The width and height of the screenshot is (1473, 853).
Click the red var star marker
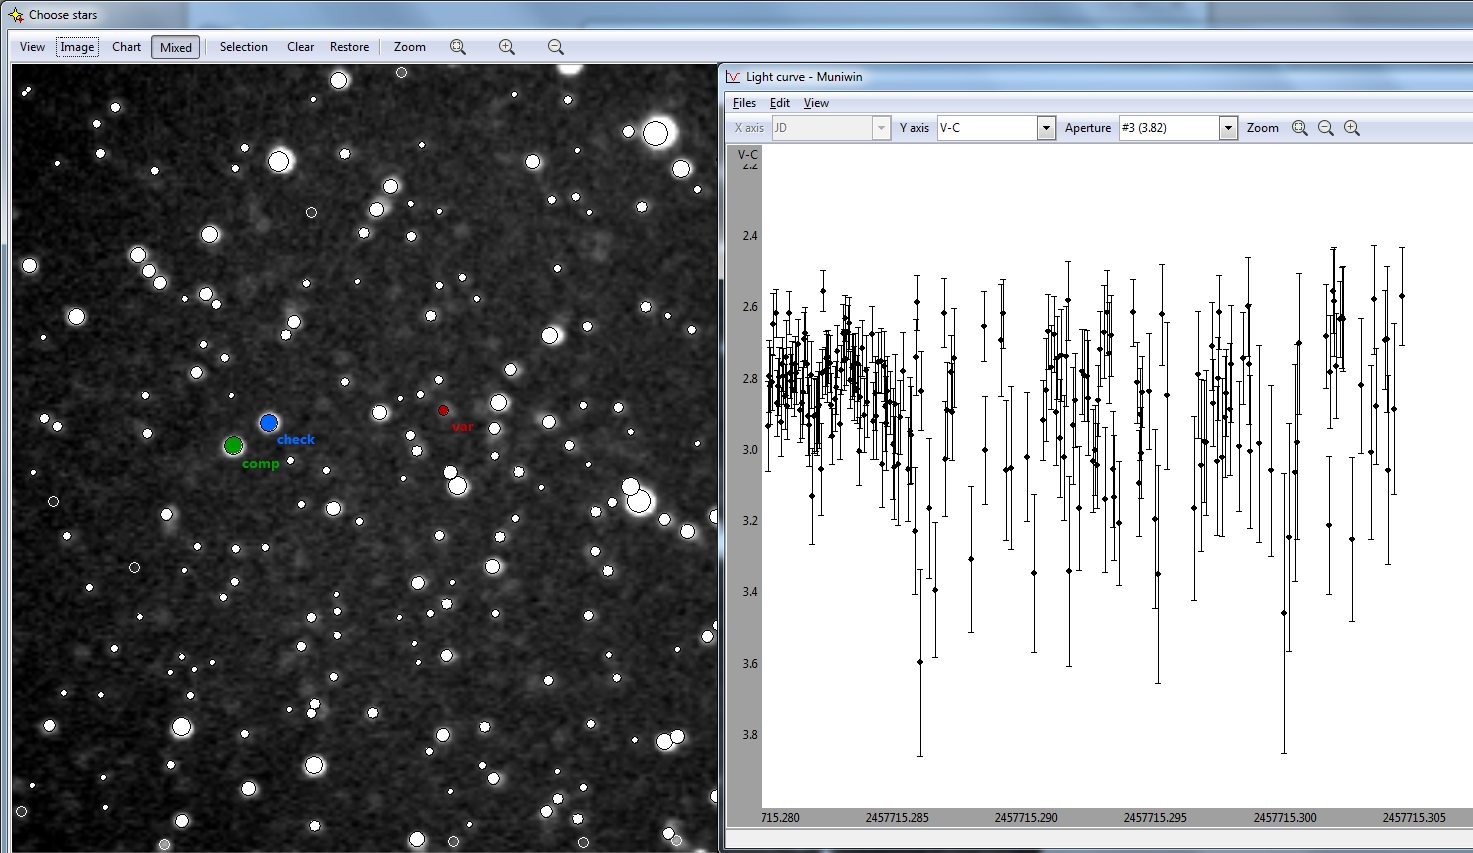pos(443,410)
